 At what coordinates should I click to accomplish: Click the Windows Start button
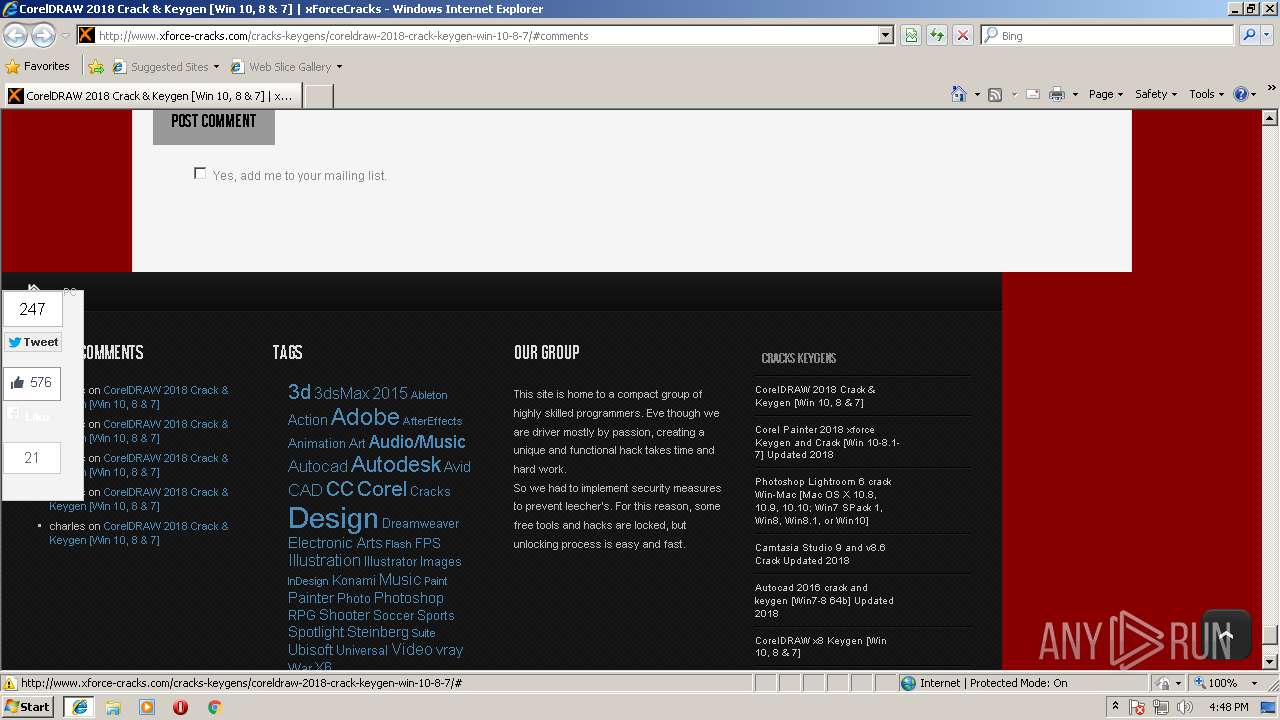click(28, 707)
